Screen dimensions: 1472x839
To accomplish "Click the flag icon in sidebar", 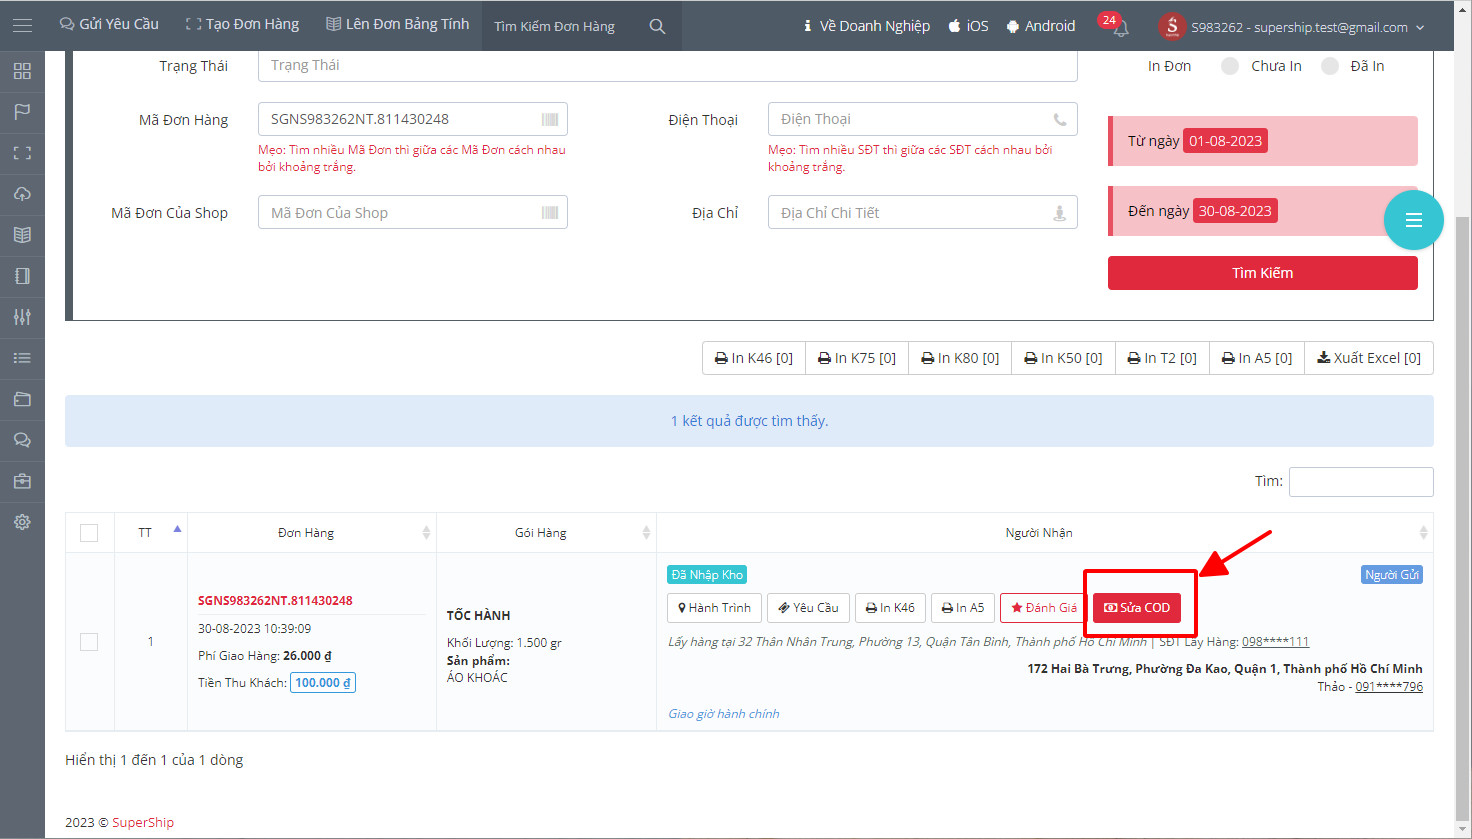I will [22, 112].
